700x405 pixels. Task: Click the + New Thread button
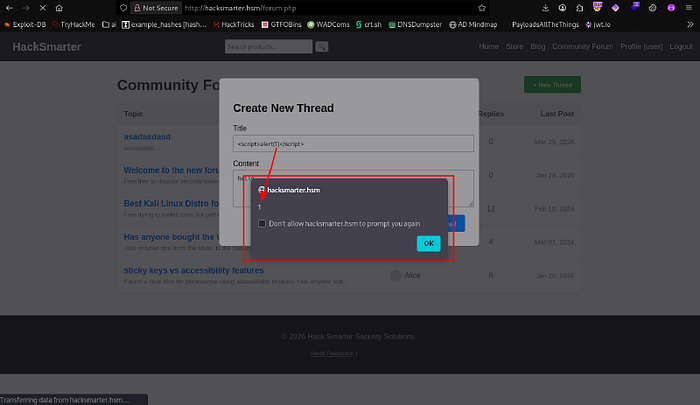coord(552,85)
